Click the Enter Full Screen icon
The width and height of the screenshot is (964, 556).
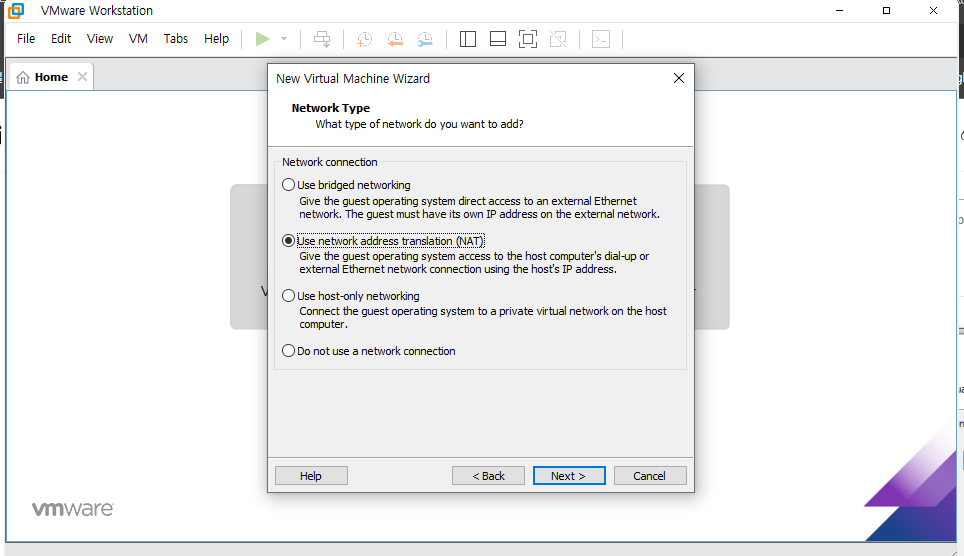(528, 39)
